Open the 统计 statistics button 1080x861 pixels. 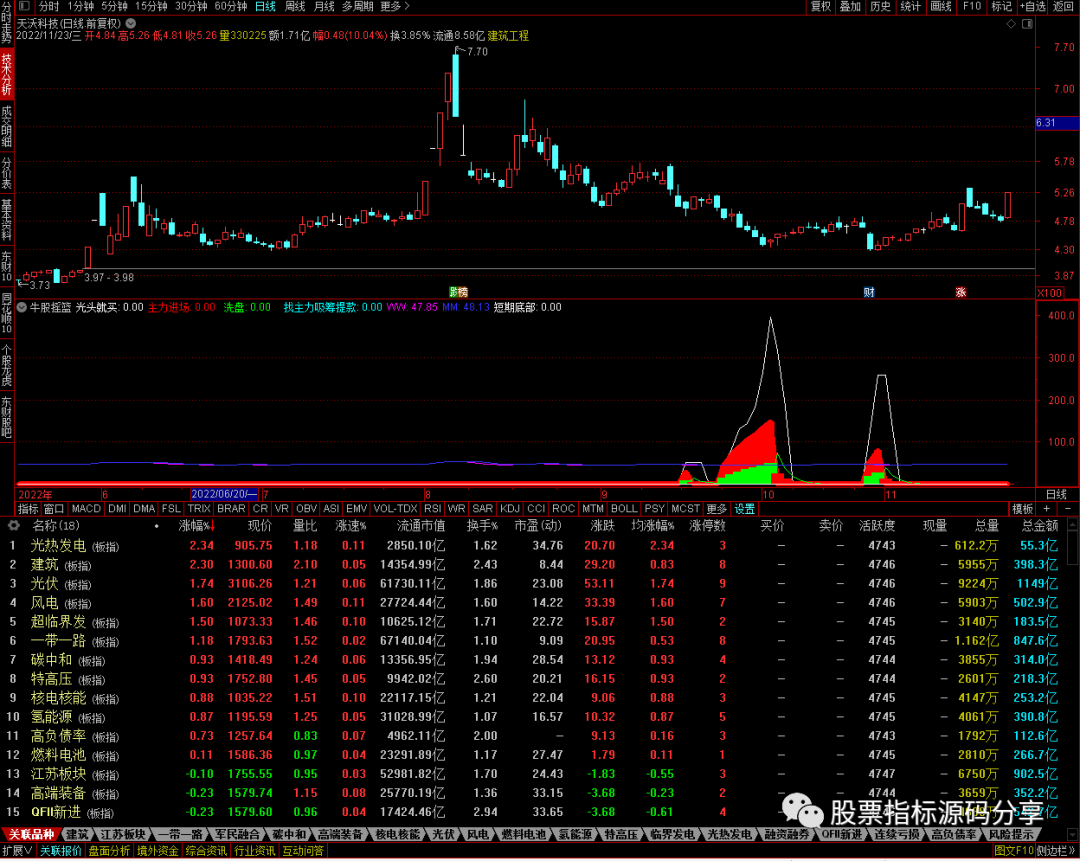[911, 6]
